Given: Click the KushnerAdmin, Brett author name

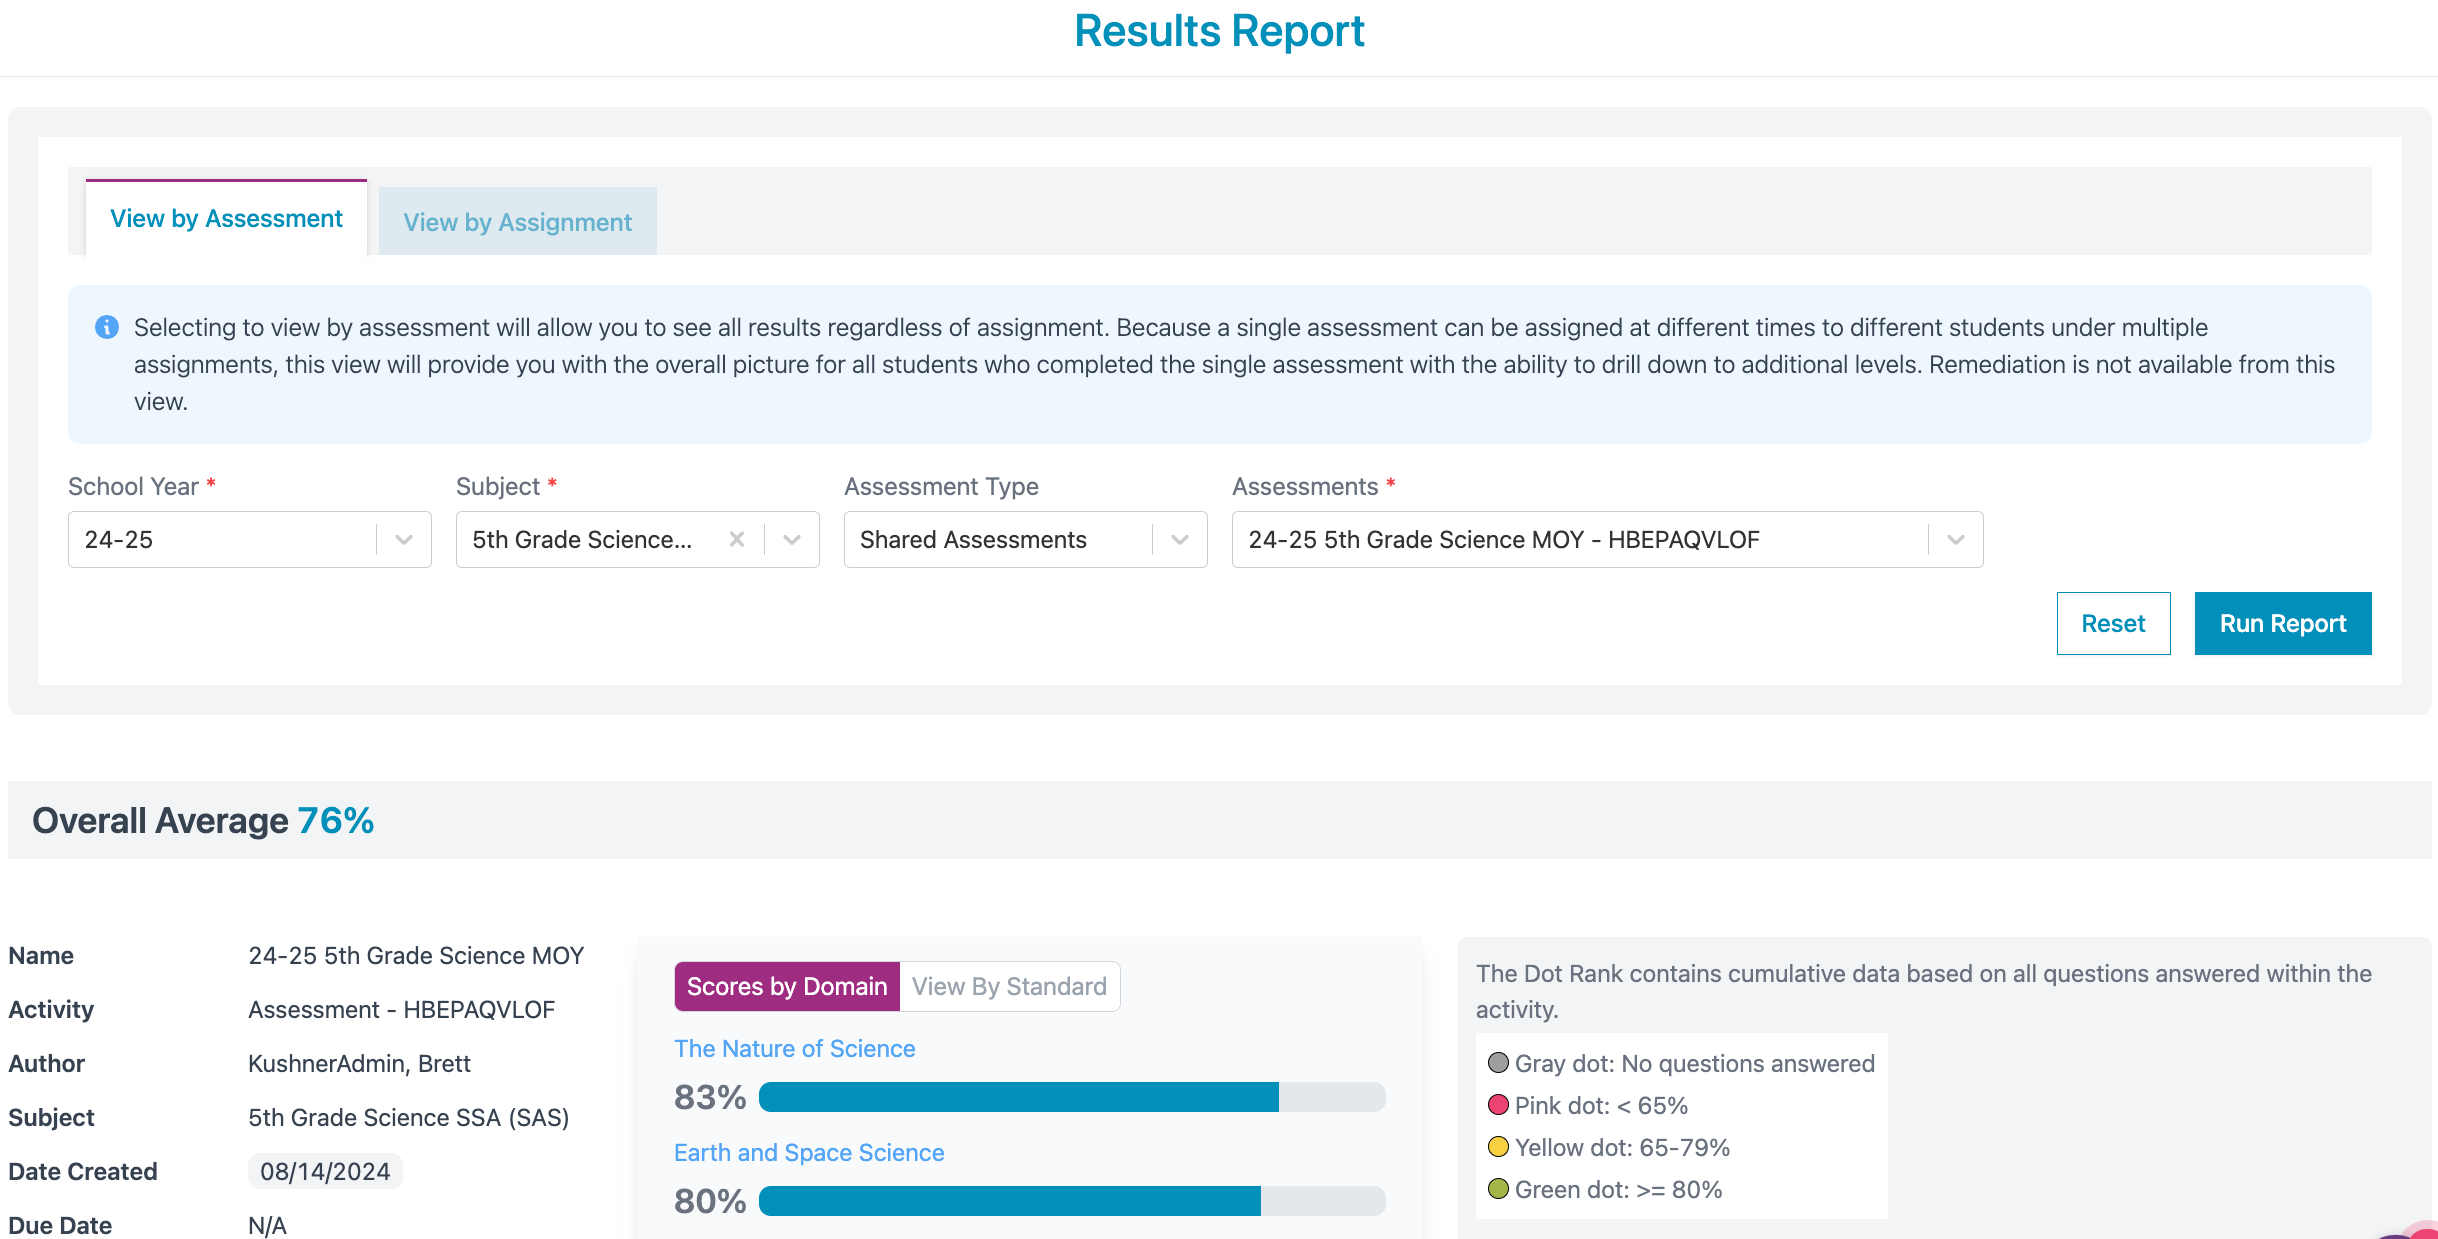Looking at the screenshot, I should point(359,1063).
